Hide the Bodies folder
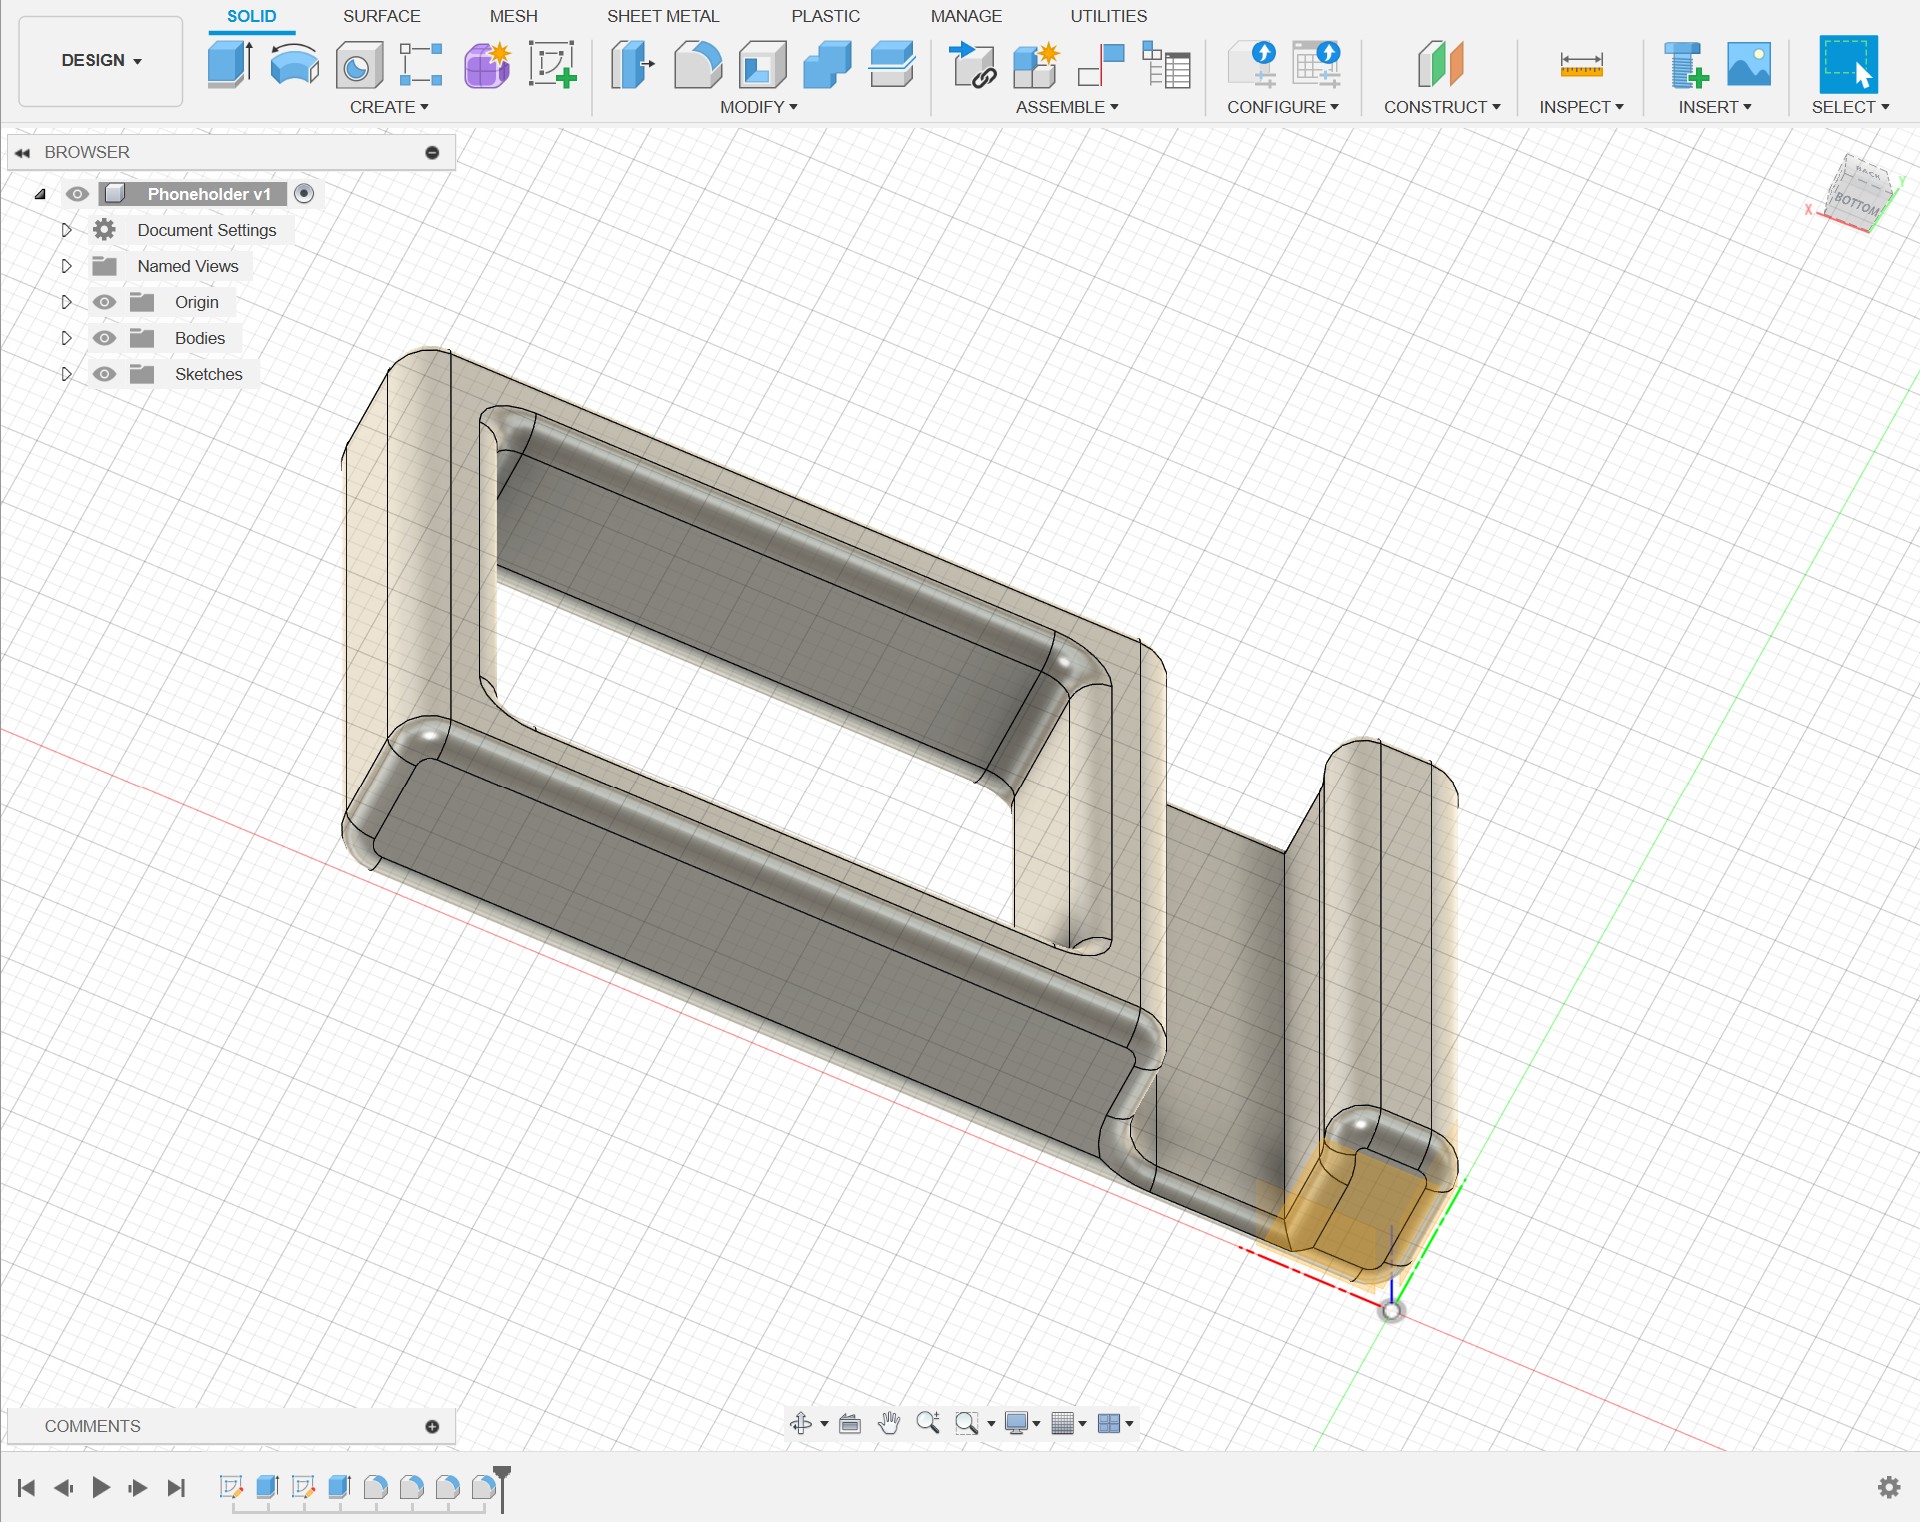 click(x=104, y=338)
